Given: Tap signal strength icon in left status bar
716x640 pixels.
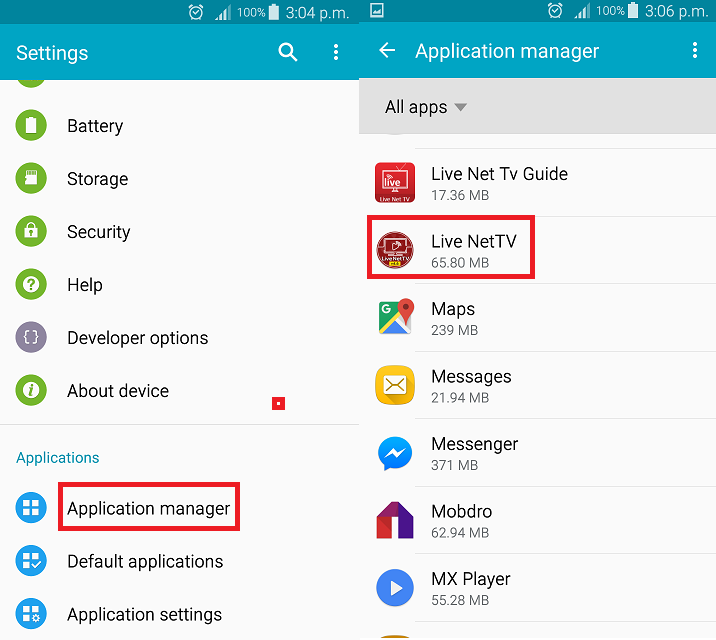Looking at the screenshot, I should coord(223,13).
